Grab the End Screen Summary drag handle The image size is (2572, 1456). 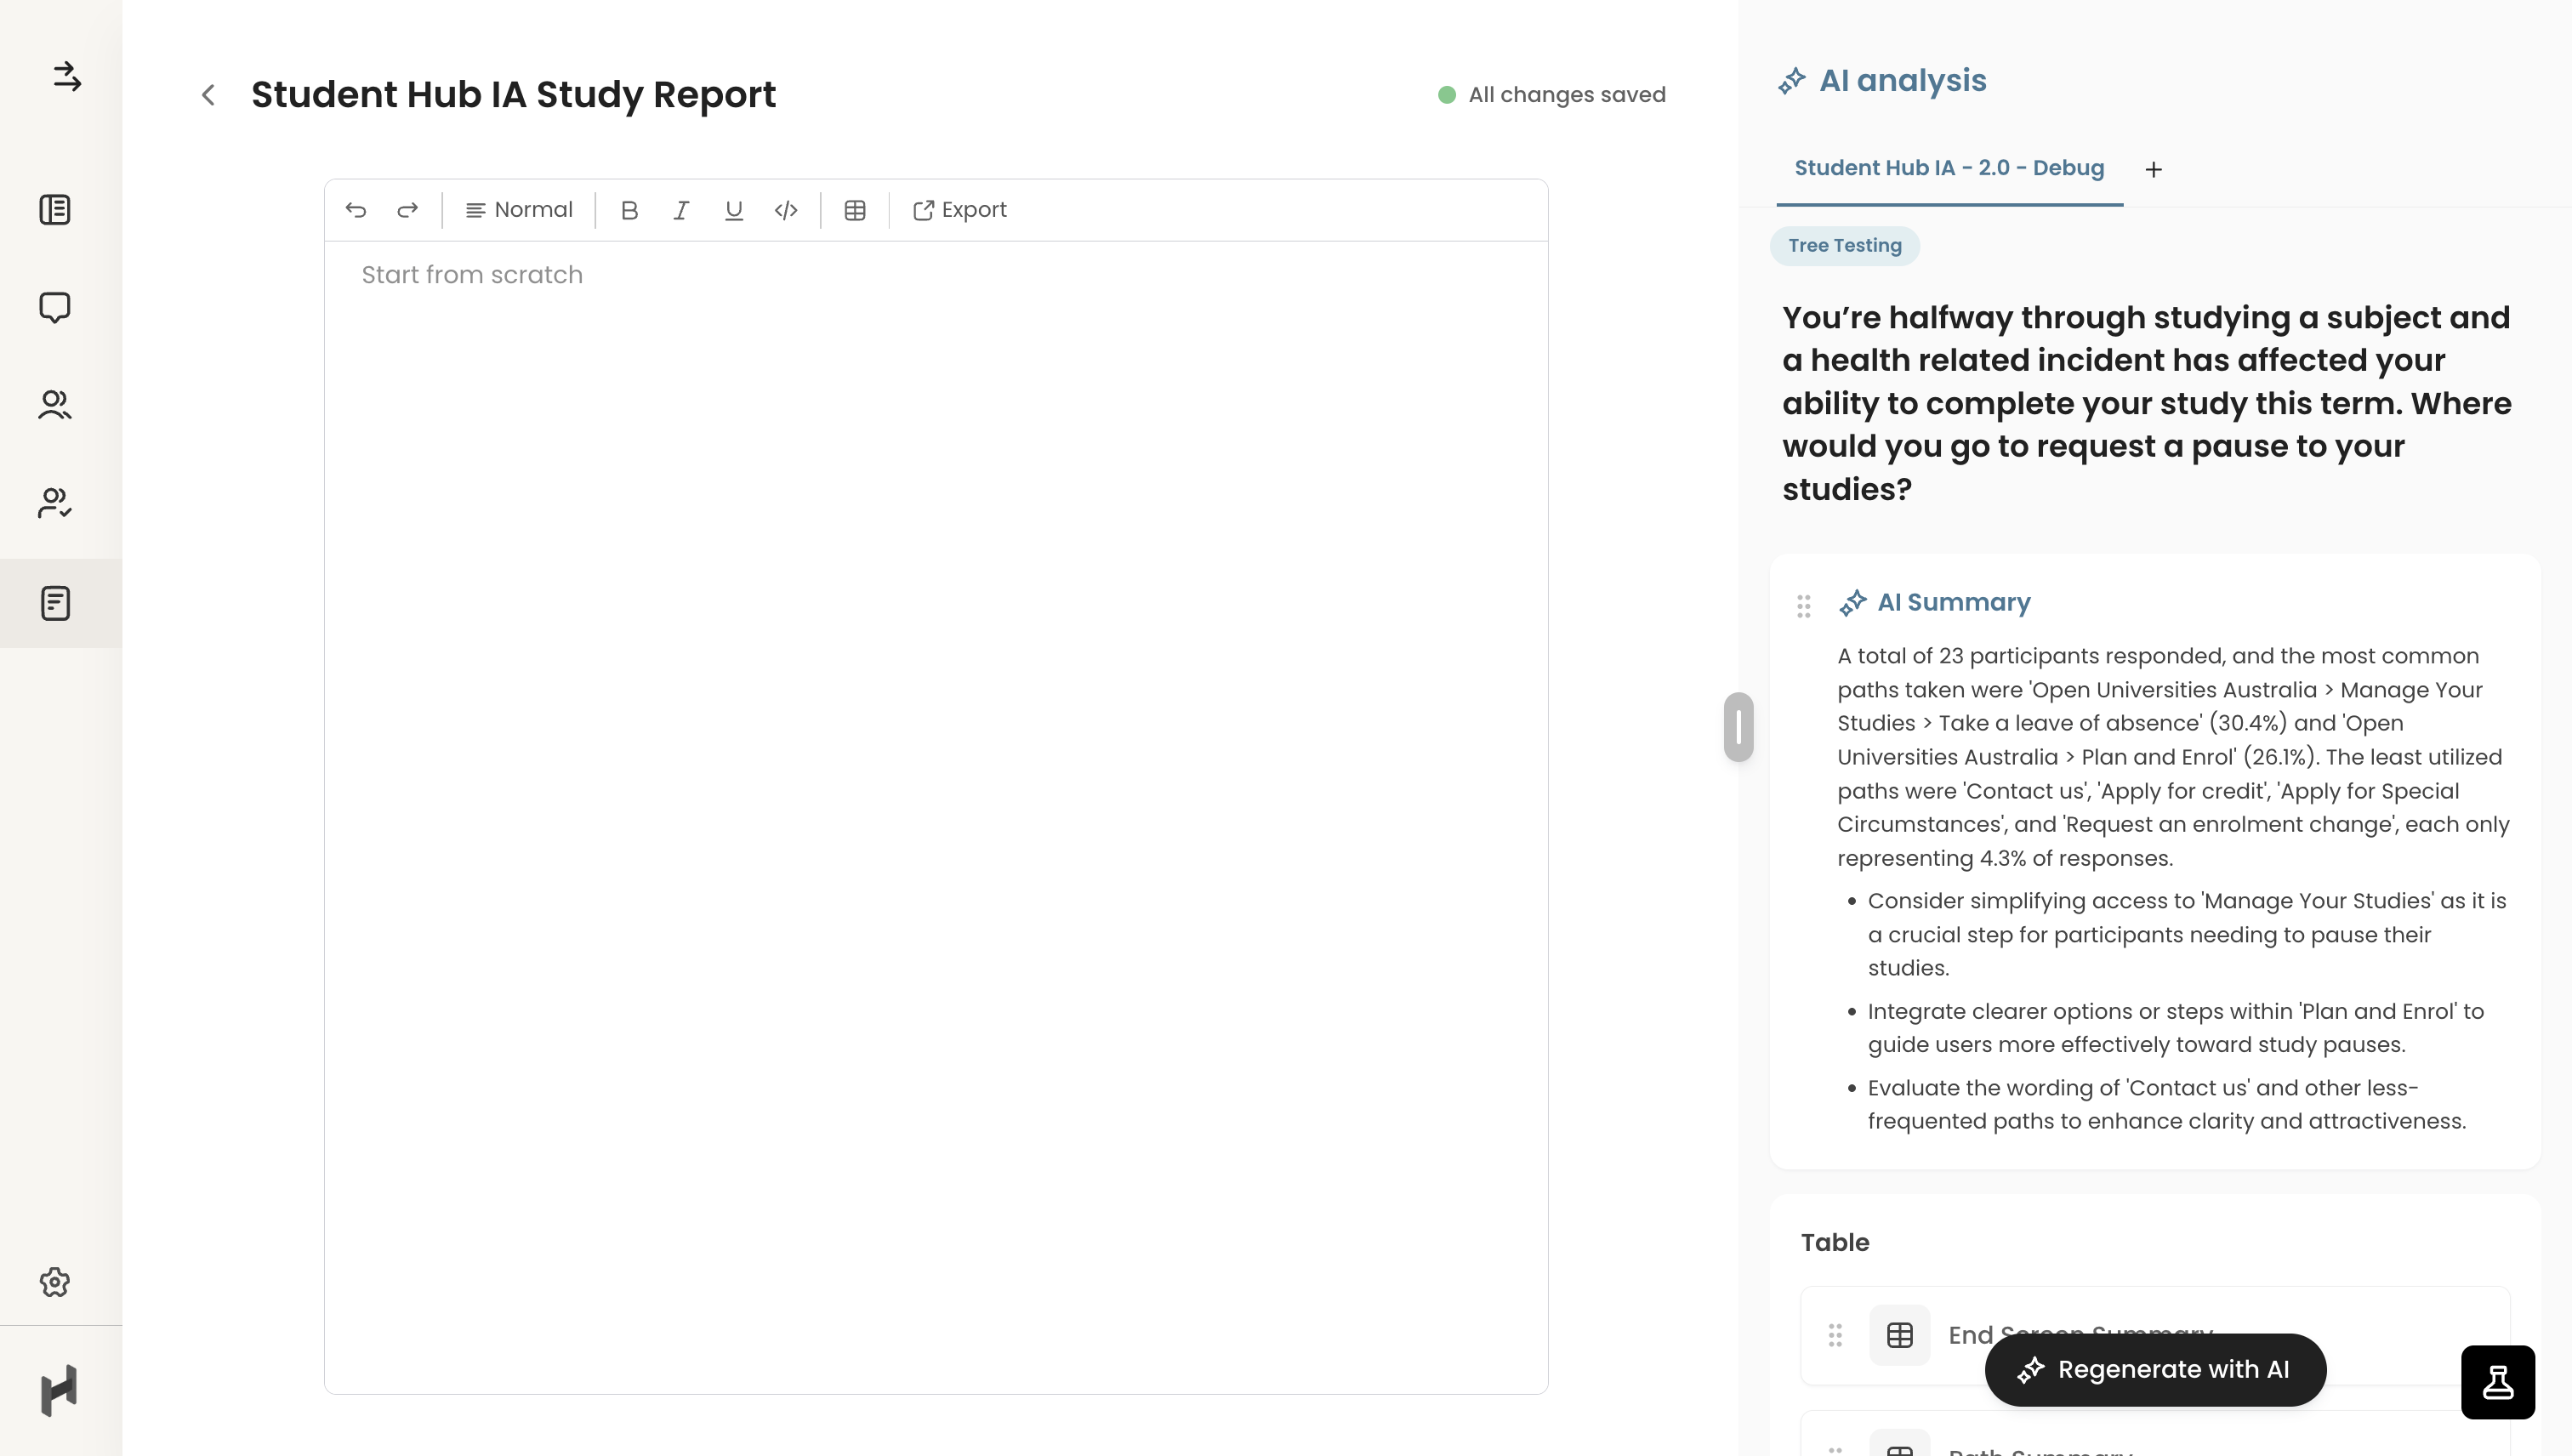tap(1834, 1335)
